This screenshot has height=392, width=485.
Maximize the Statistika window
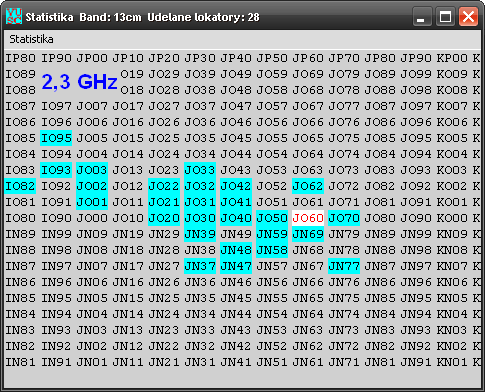(445, 17)
